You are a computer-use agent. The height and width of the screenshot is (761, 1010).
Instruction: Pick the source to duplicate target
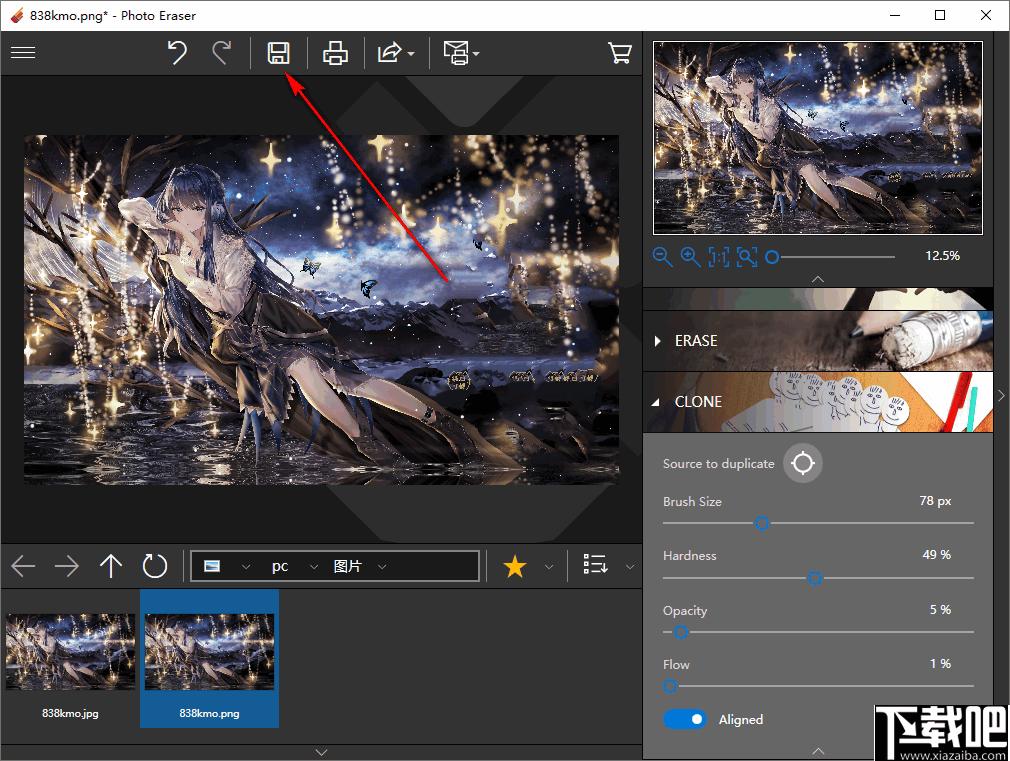(803, 463)
